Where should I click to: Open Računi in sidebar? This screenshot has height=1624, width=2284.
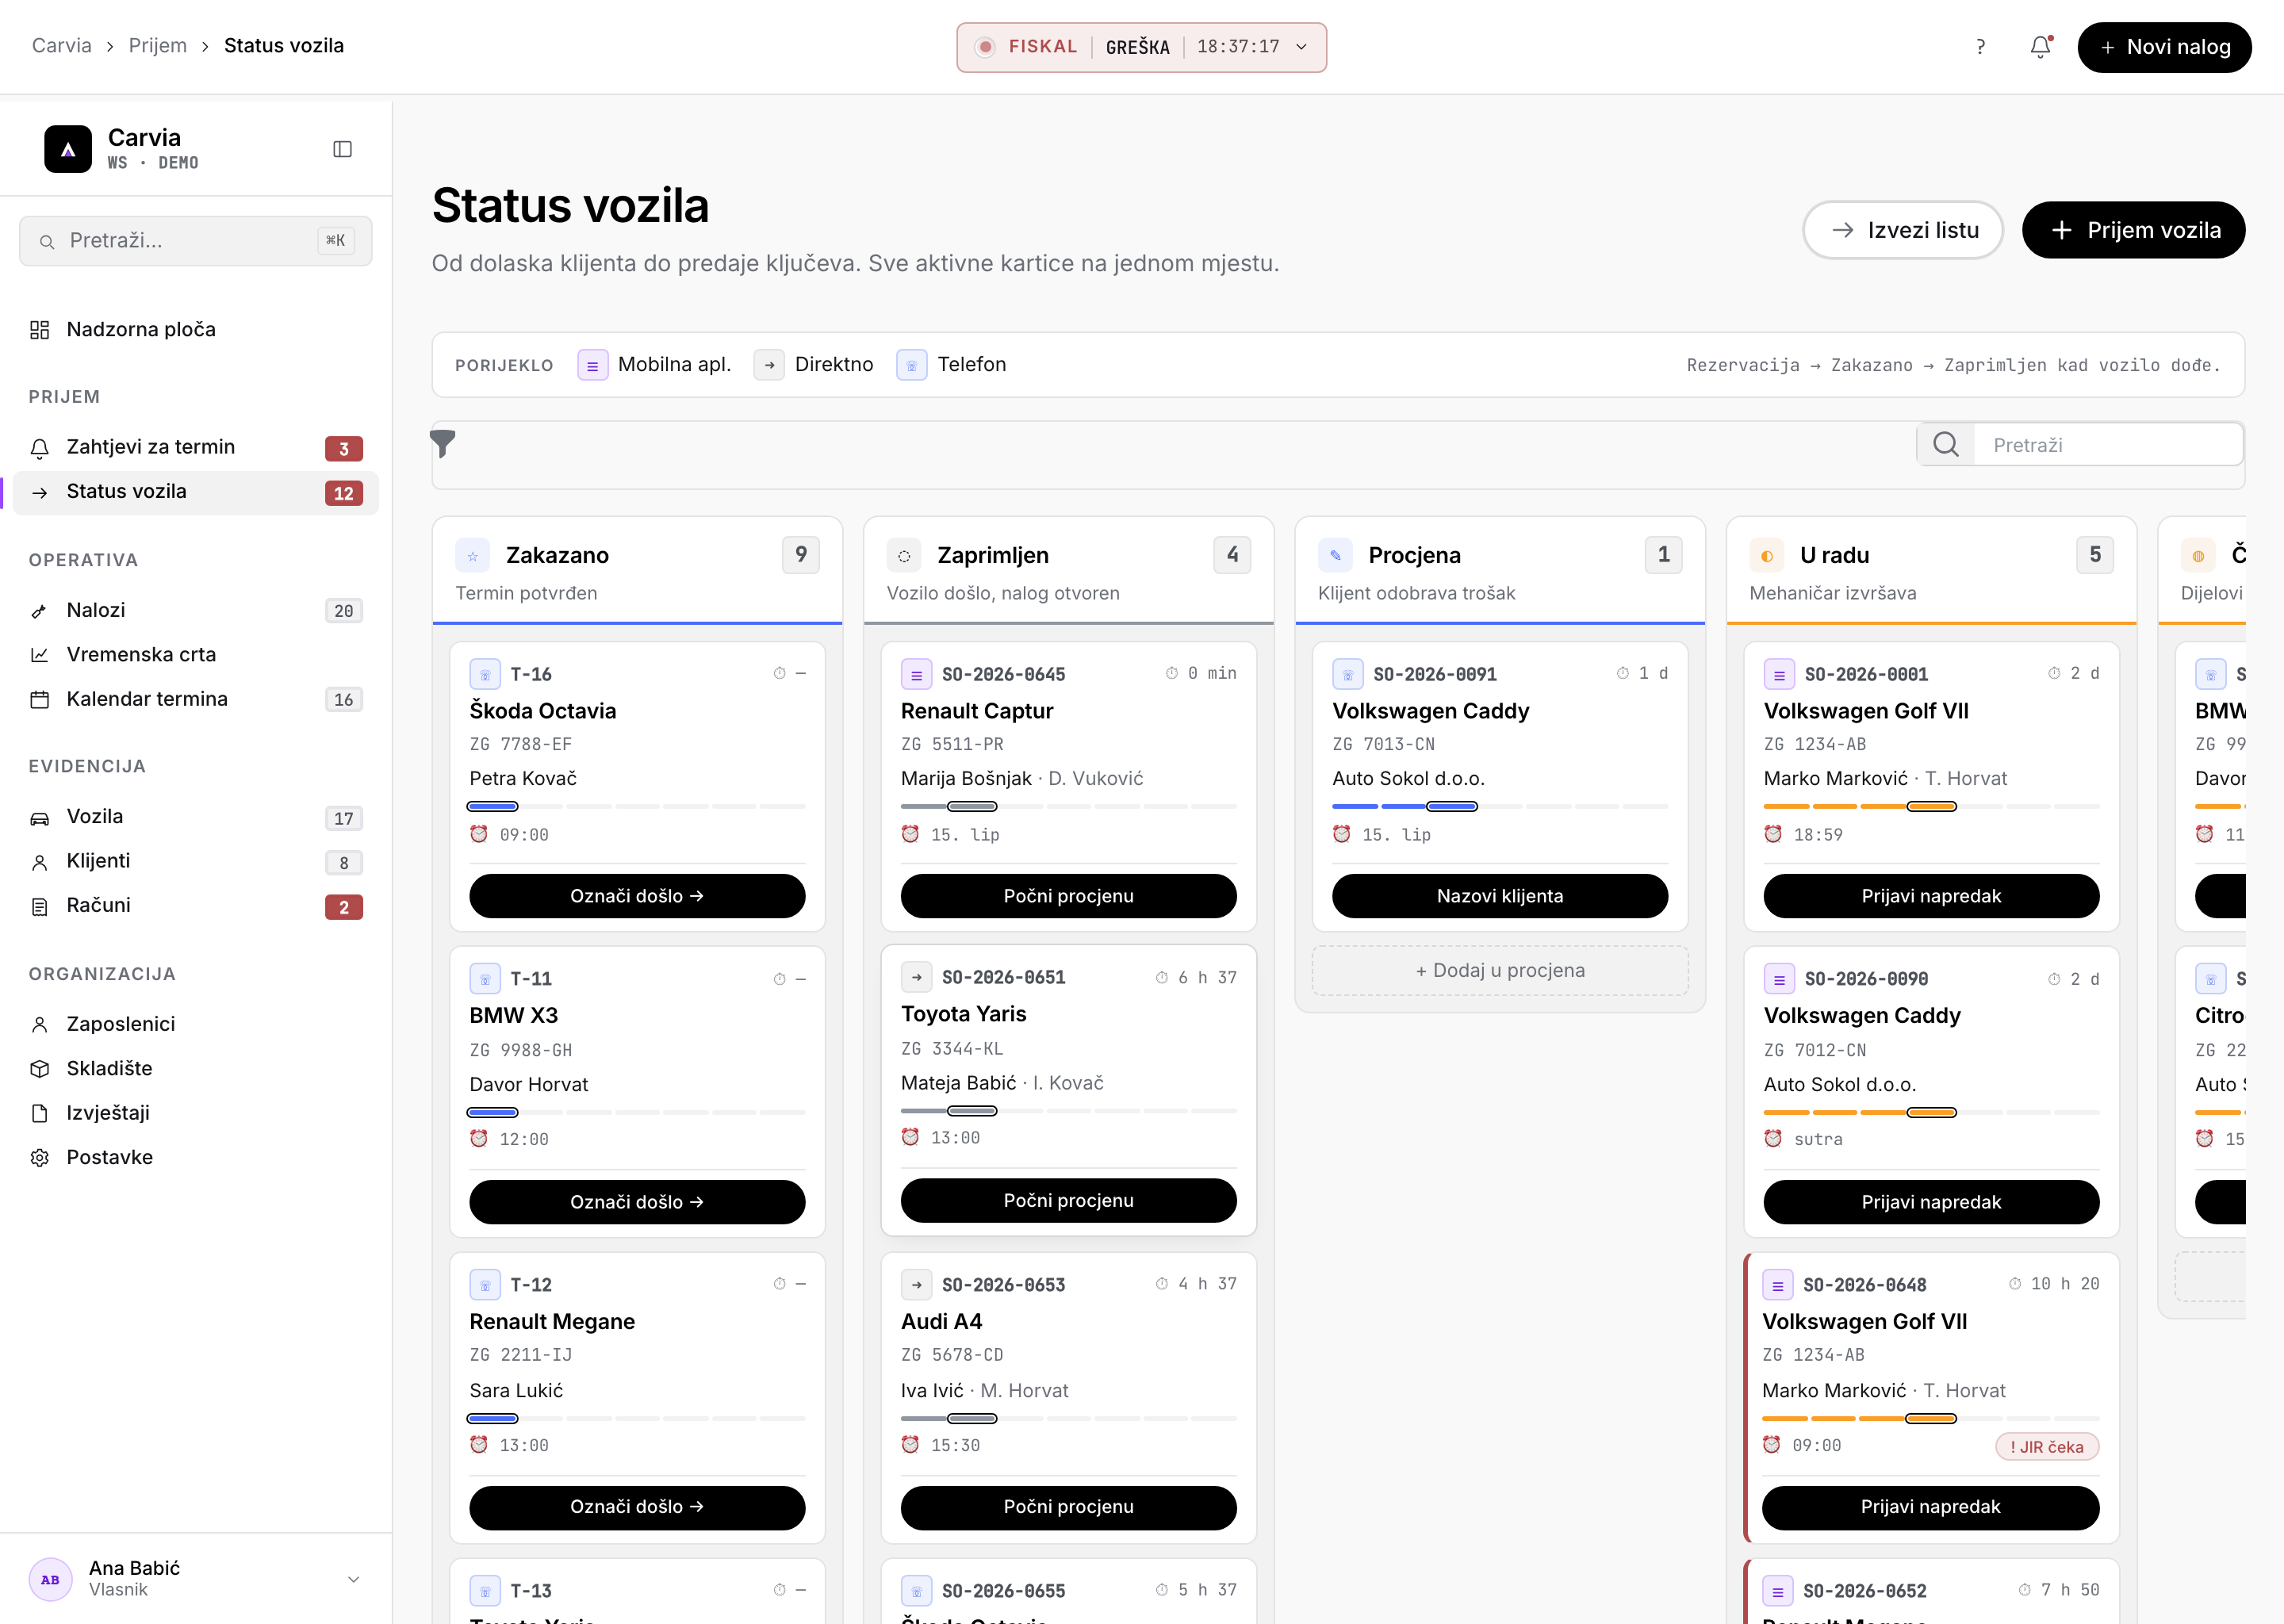click(196, 906)
